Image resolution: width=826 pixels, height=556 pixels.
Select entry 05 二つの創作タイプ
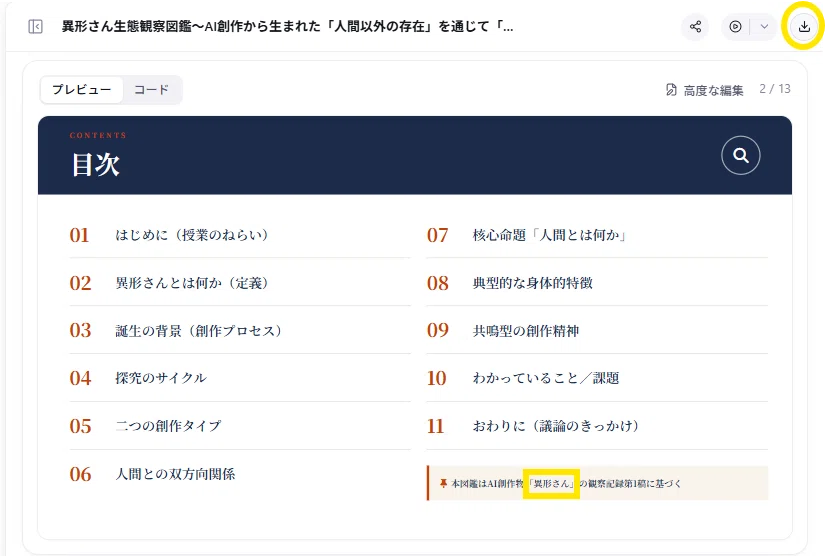tap(240, 426)
